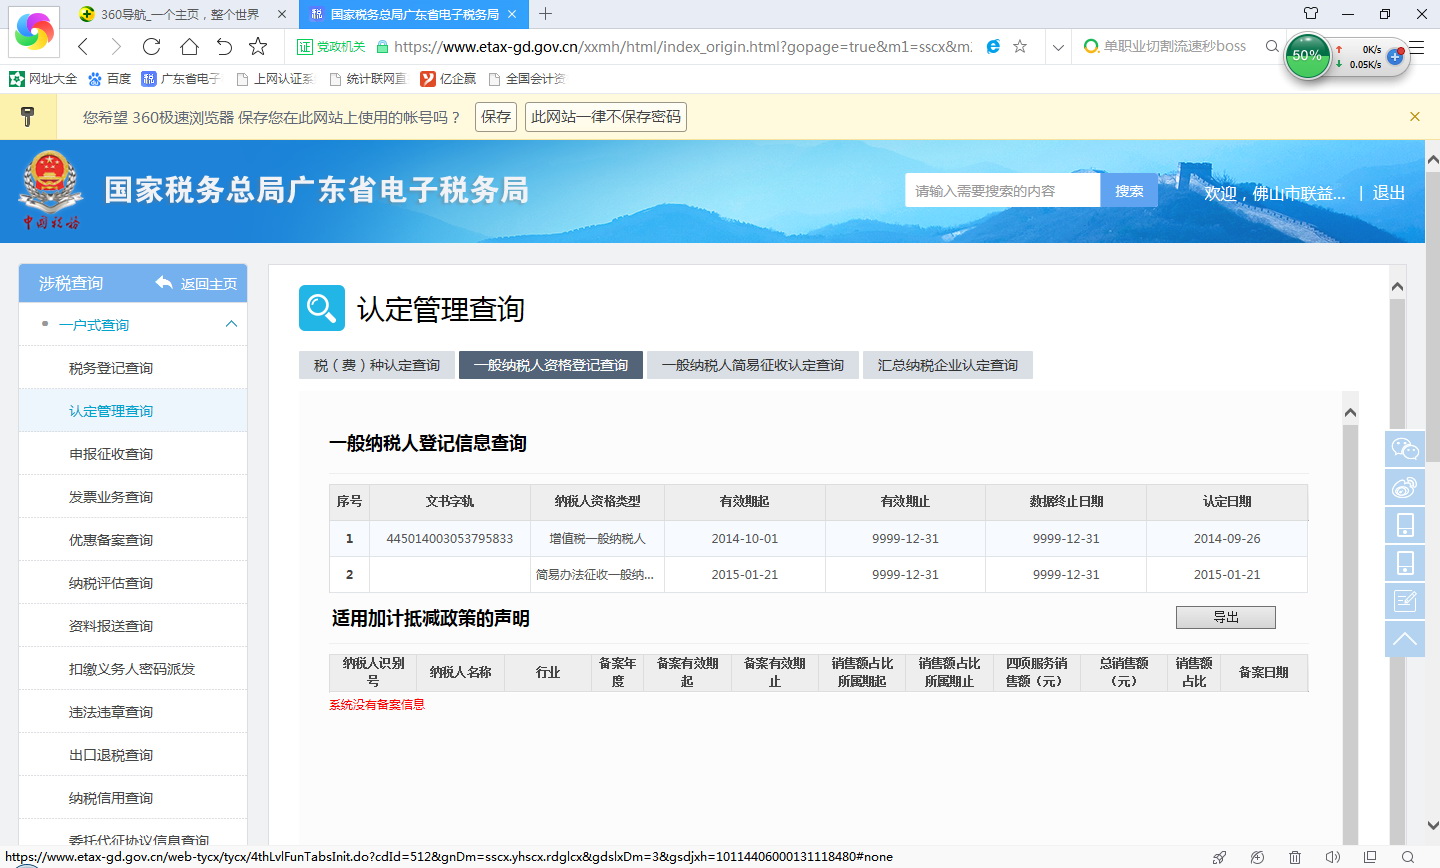Bookmark page with toolbar star icon
Image resolution: width=1440 pixels, height=868 pixels.
coord(258,46)
